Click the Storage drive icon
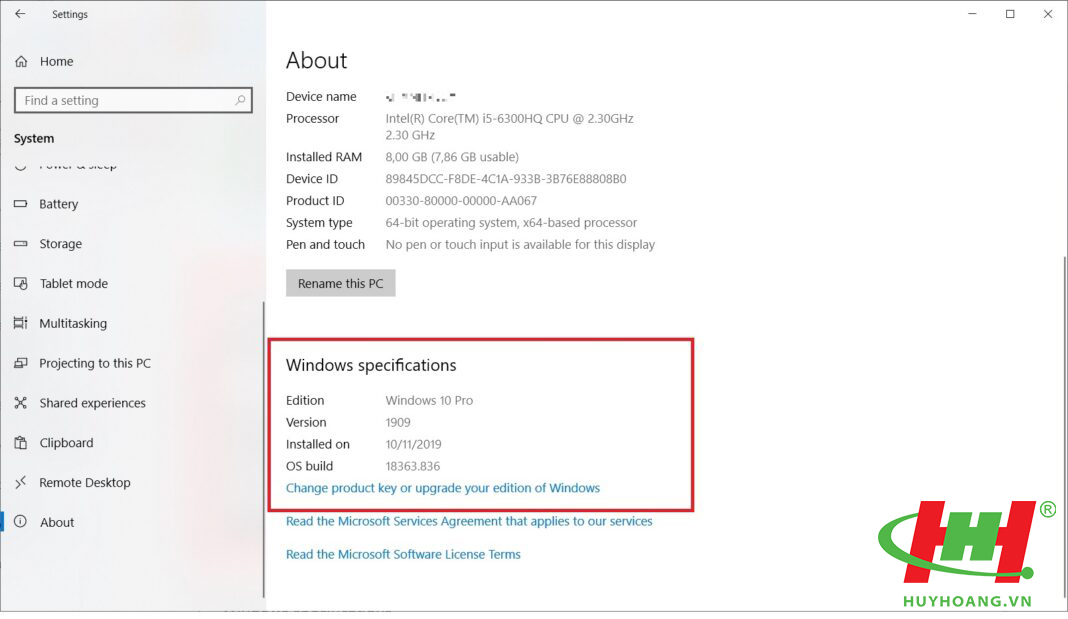 click(x=20, y=243)
